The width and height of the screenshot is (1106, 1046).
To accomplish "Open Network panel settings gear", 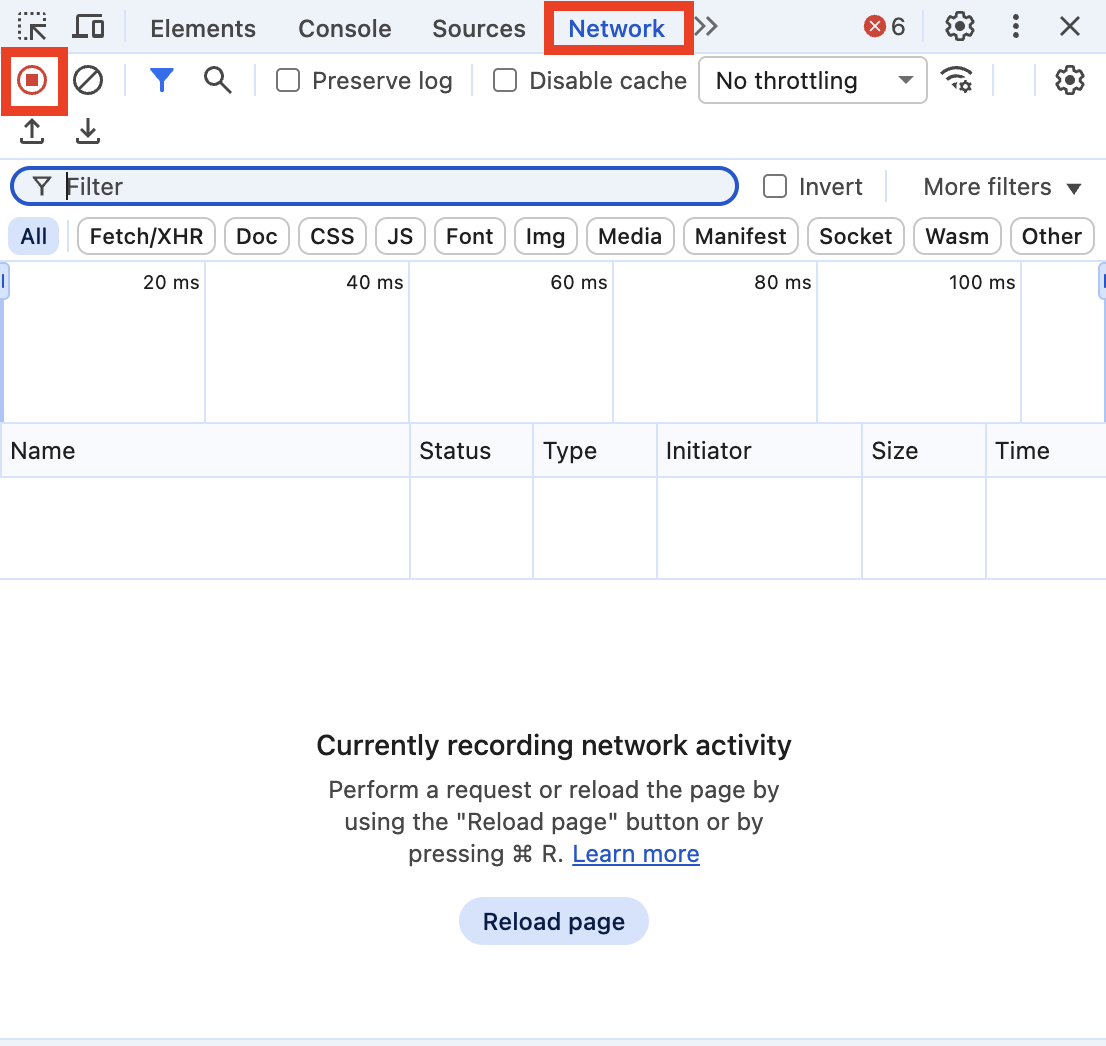I will pos(1069,80).
